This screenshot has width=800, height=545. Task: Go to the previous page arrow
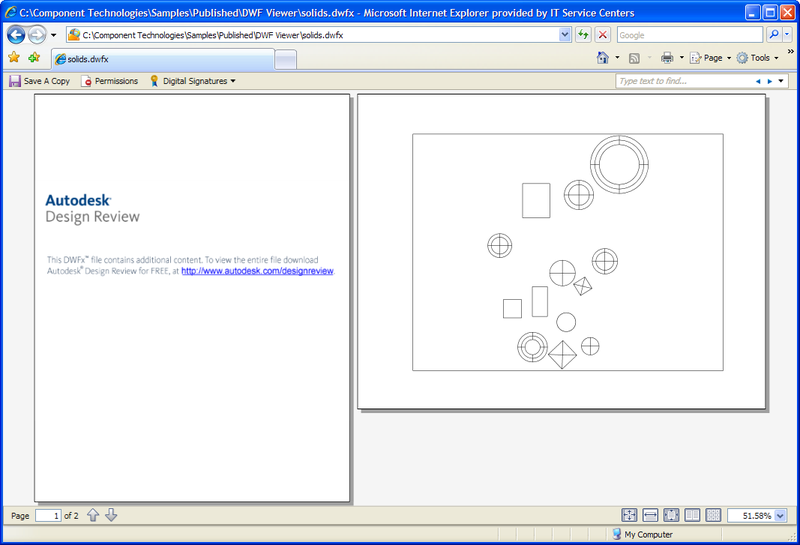tap(93, 515)
